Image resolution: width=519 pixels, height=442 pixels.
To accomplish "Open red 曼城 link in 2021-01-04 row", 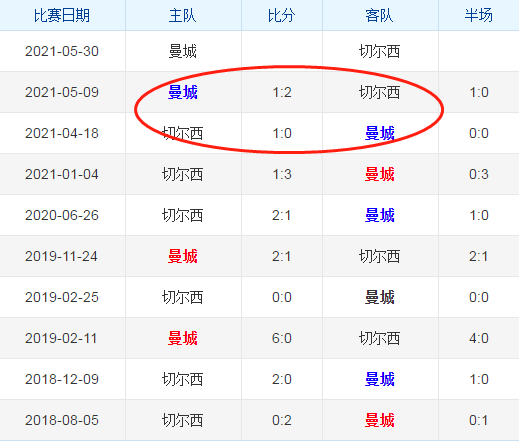I will coord(380,174).
